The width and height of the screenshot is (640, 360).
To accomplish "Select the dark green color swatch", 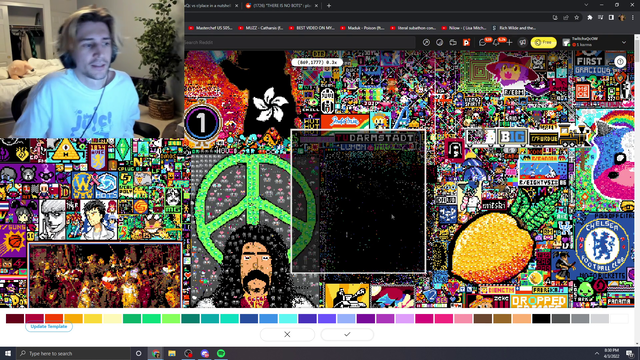I will tap(132, 318).
